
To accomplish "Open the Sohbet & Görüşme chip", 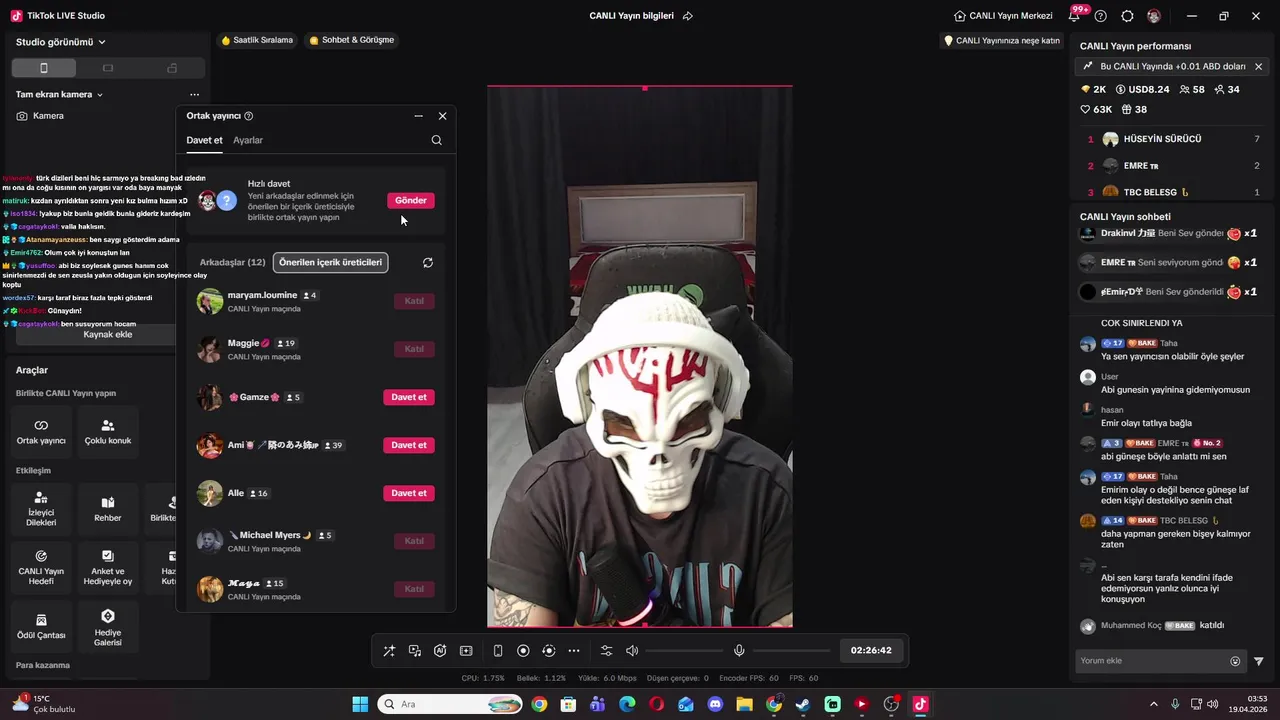I will (352, 40).
